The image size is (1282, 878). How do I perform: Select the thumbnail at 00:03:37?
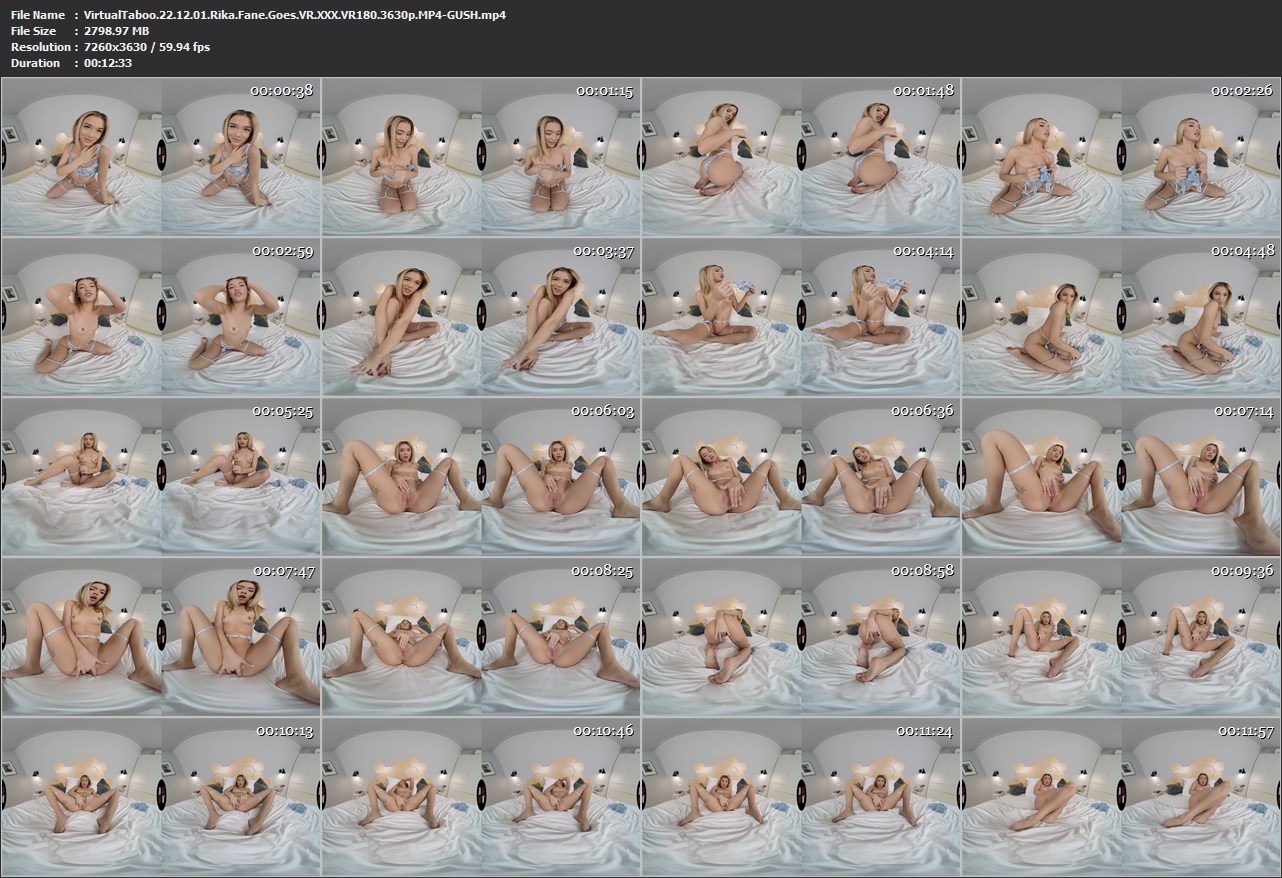click(481, 318)
